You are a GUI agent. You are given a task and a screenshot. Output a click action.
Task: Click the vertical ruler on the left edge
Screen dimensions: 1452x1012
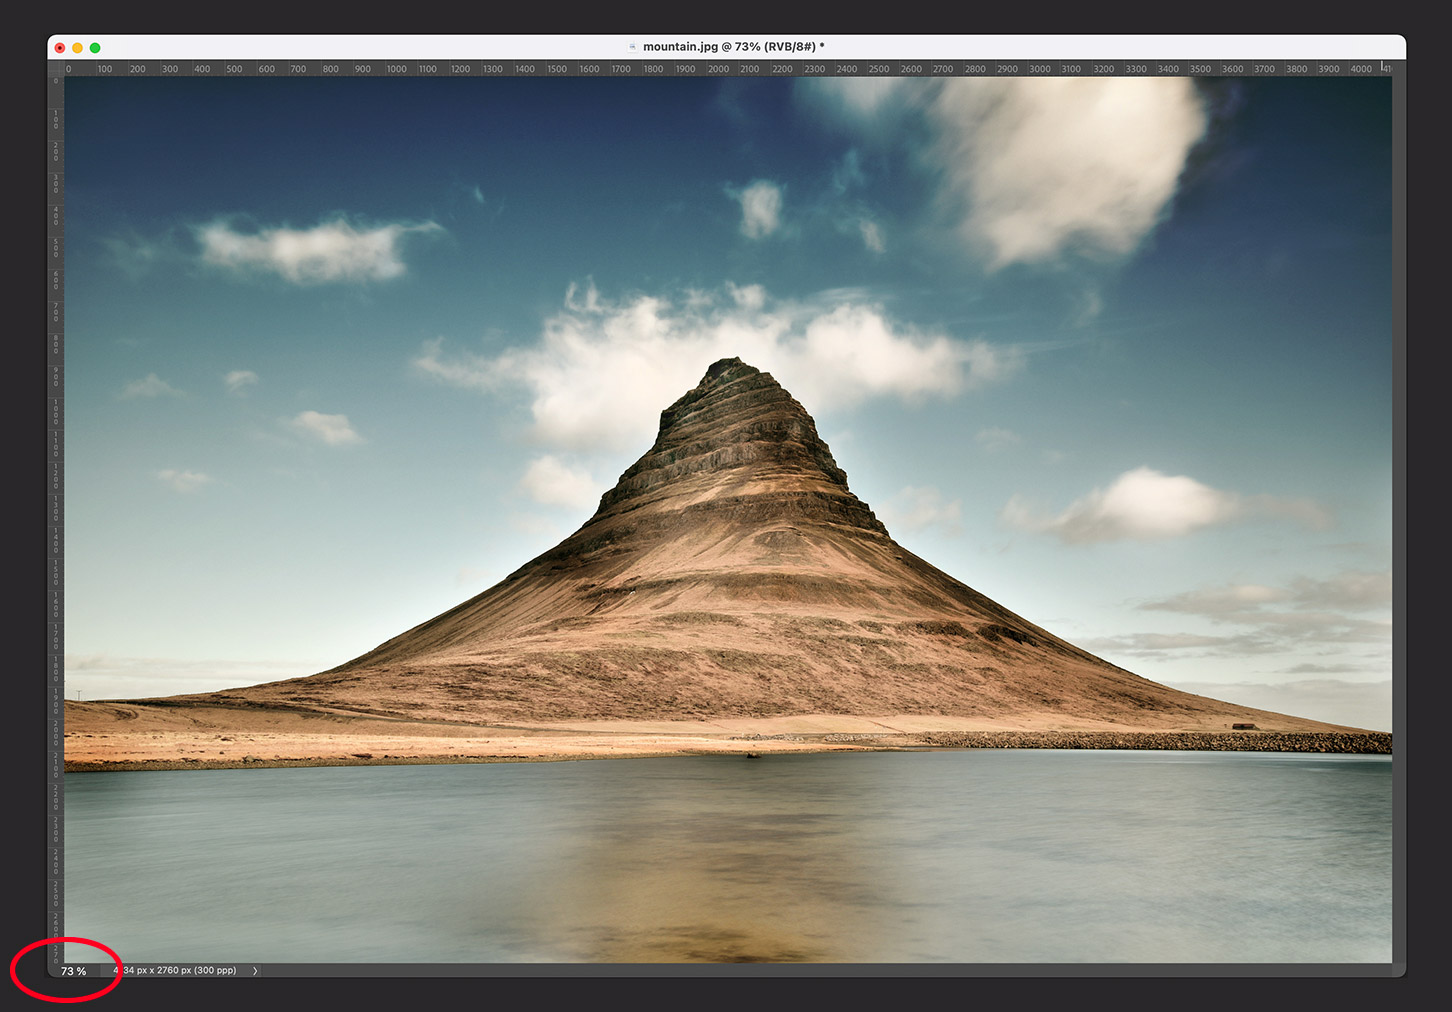(x=56, y=500)
